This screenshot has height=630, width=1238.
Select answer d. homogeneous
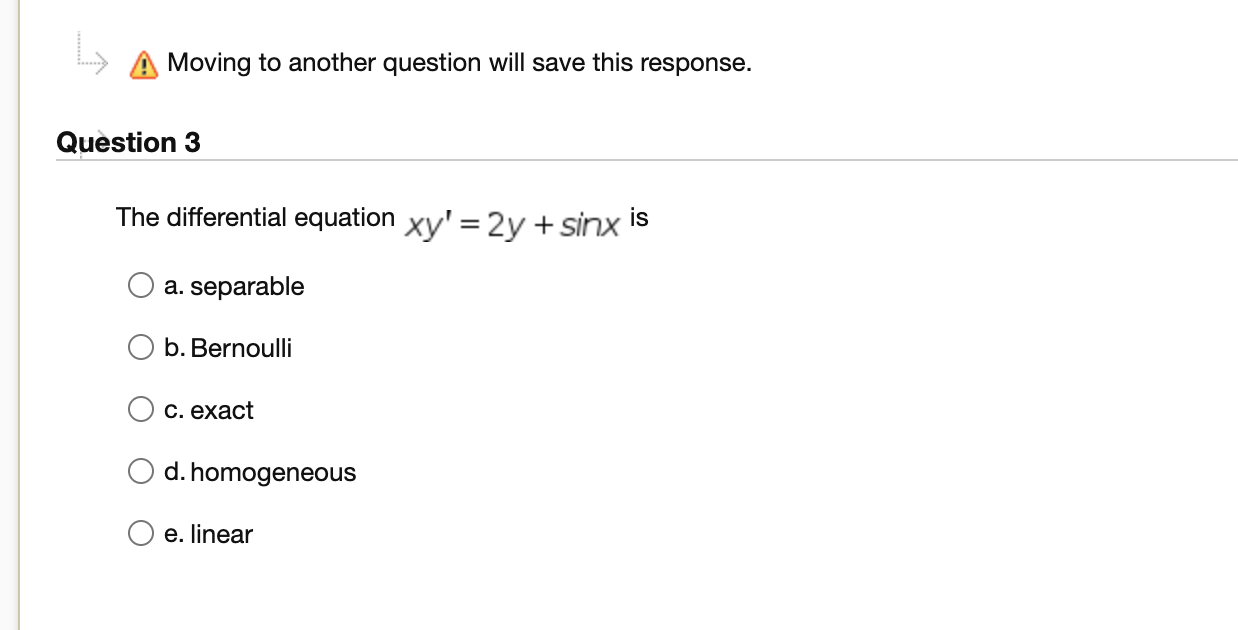coord(141,471)
